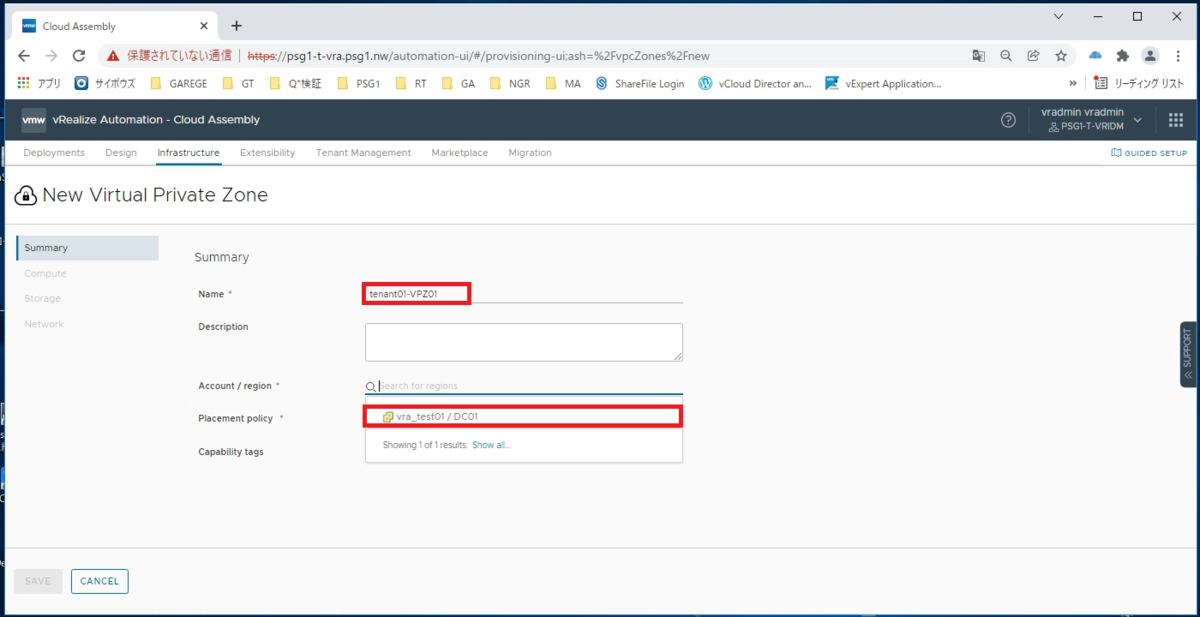Open the PSG1 bookmark folder
The image size is (1200, 617).
pos(360,84)
